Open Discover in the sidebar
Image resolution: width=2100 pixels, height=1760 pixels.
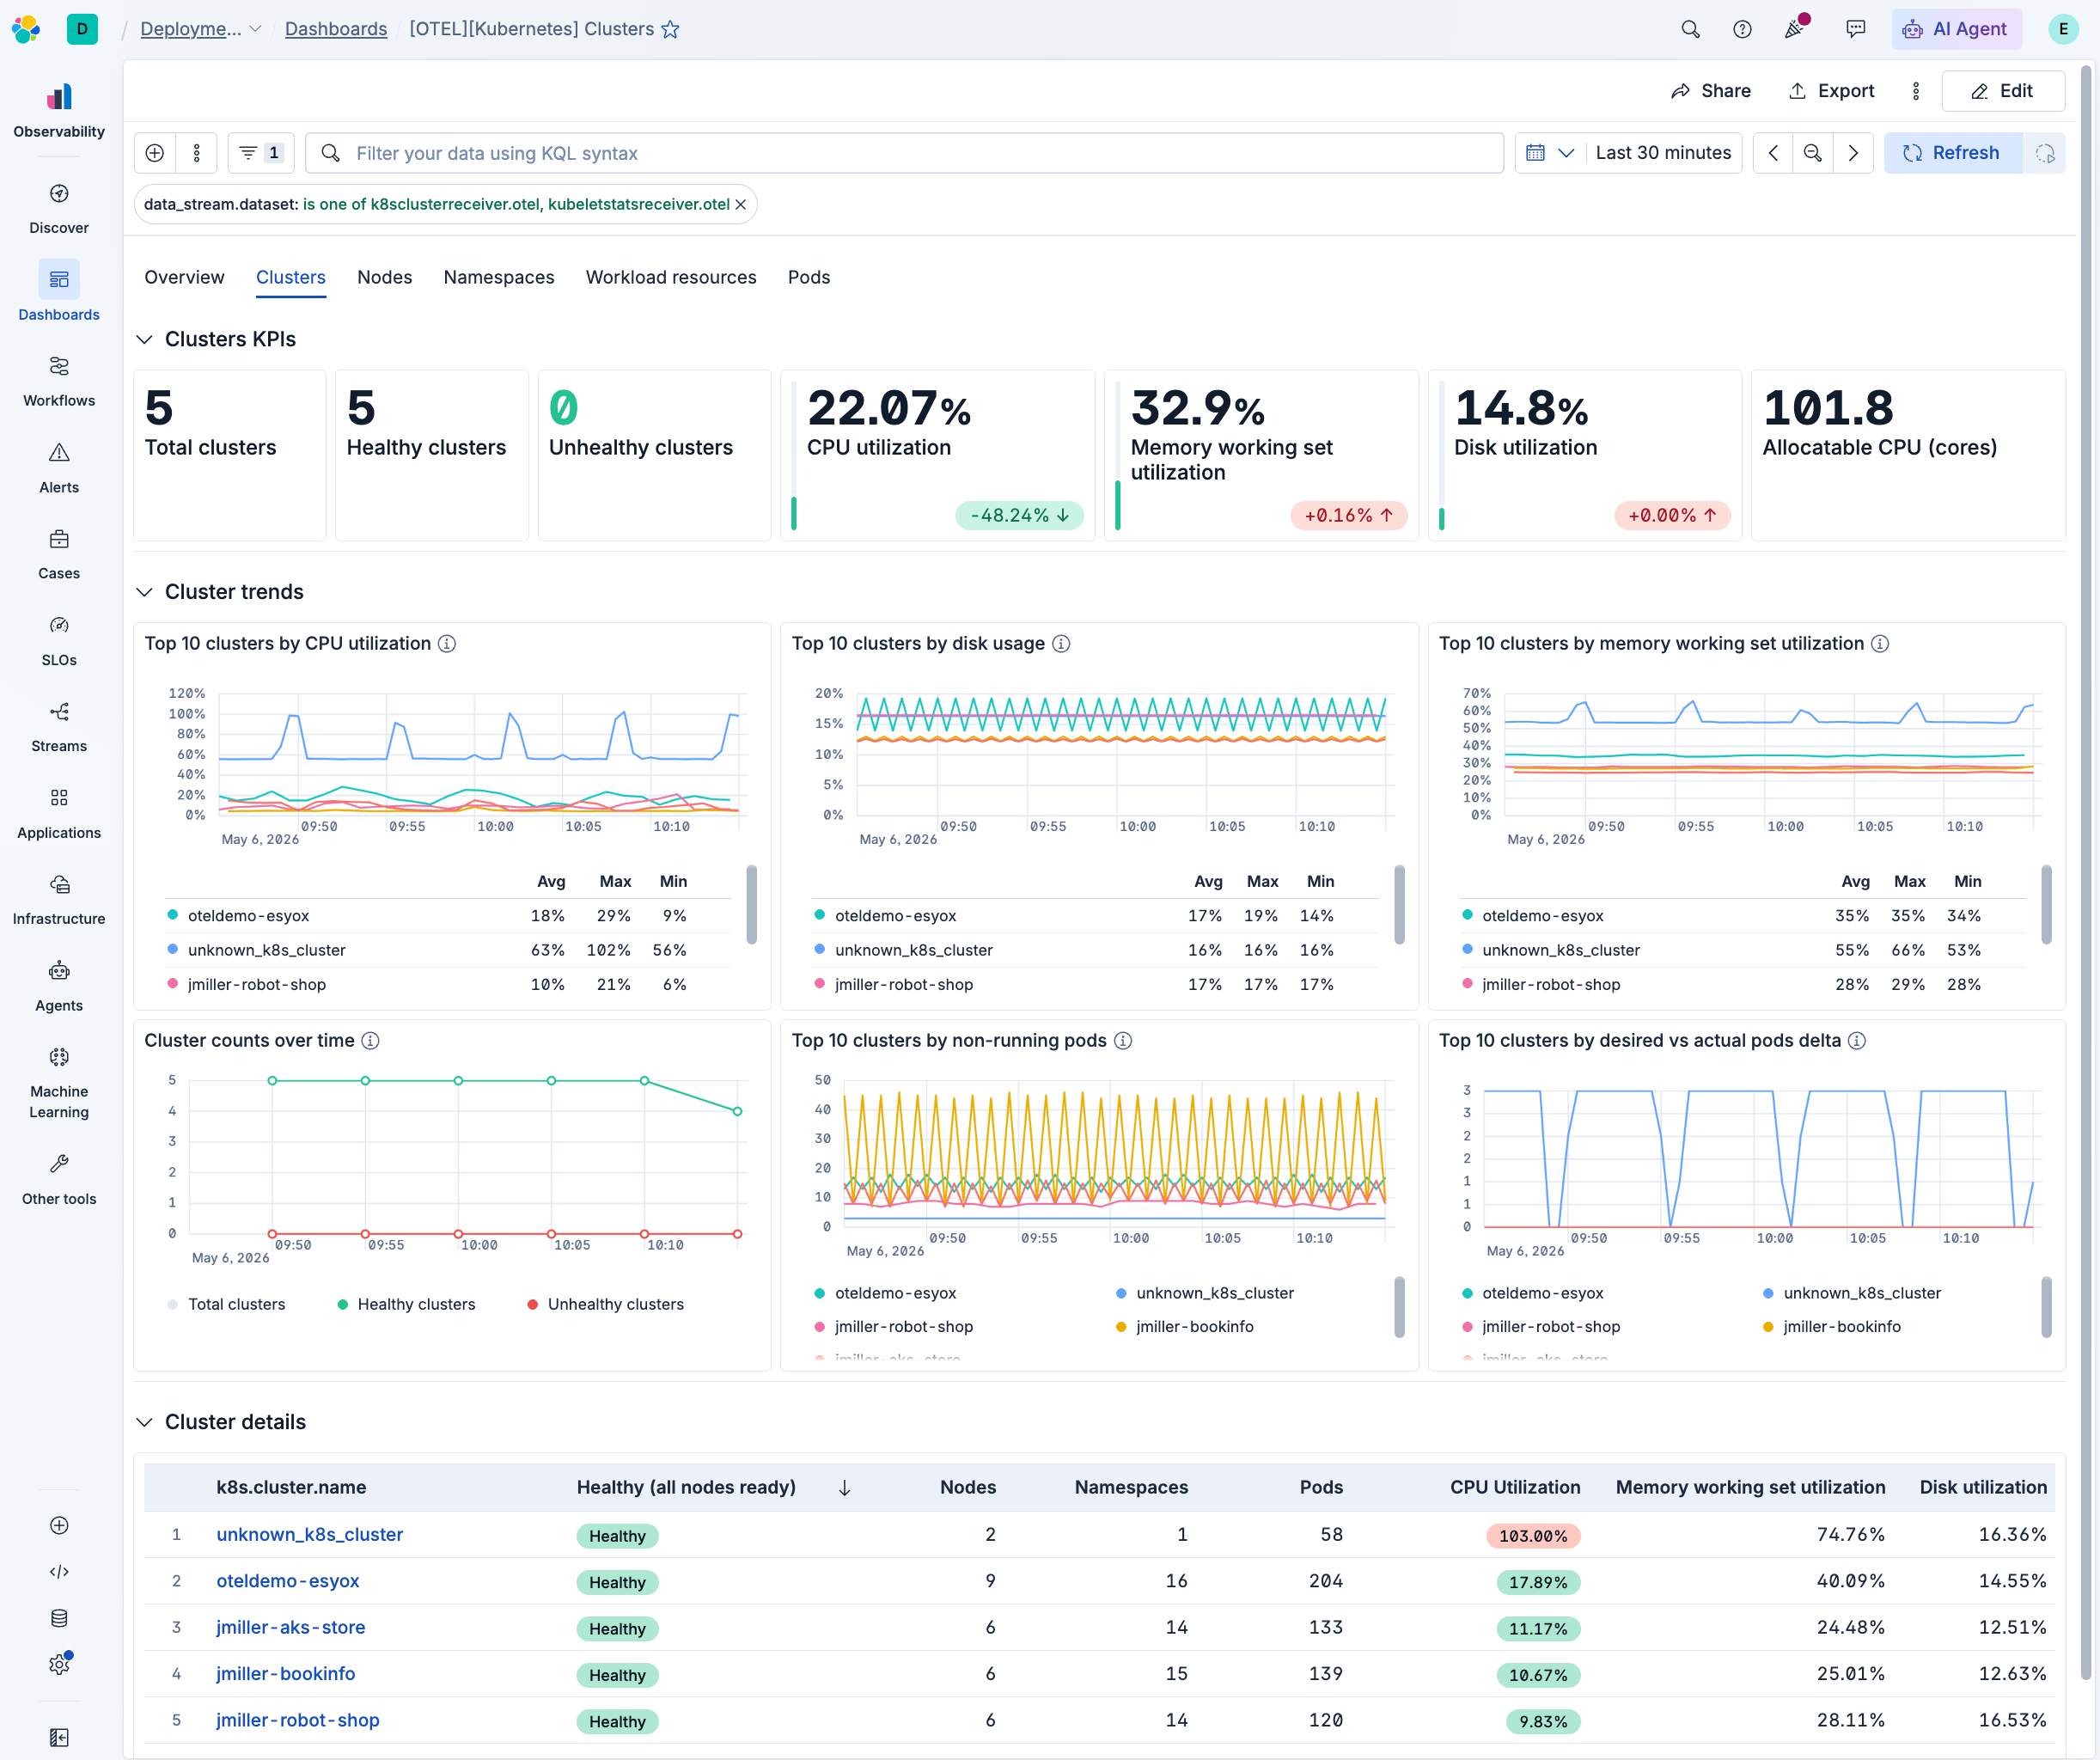(x=59, y=208)
